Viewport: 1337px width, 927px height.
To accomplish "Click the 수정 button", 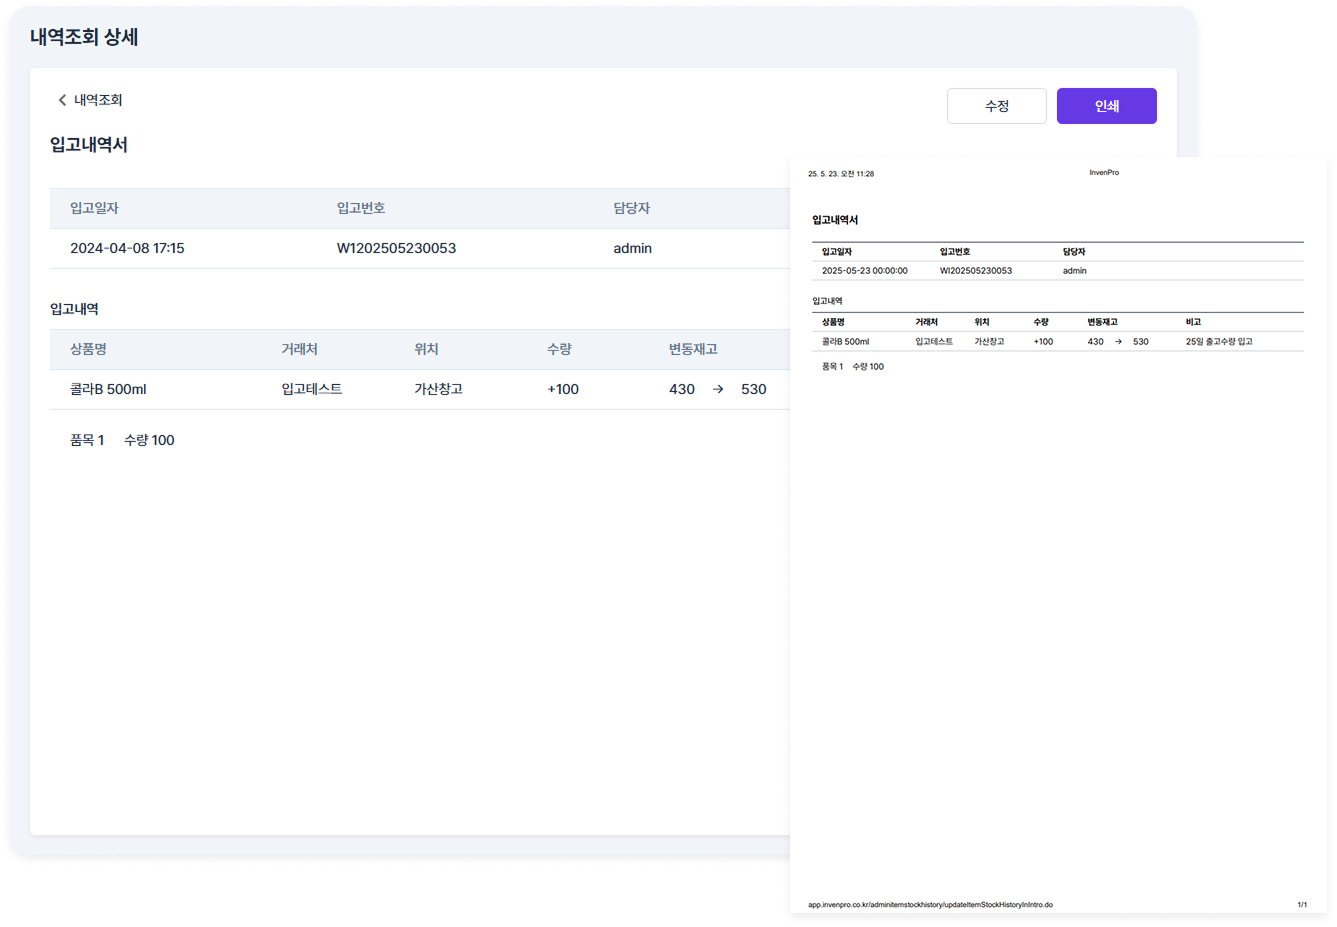I will pyautogui.click(x=996, y=106).
